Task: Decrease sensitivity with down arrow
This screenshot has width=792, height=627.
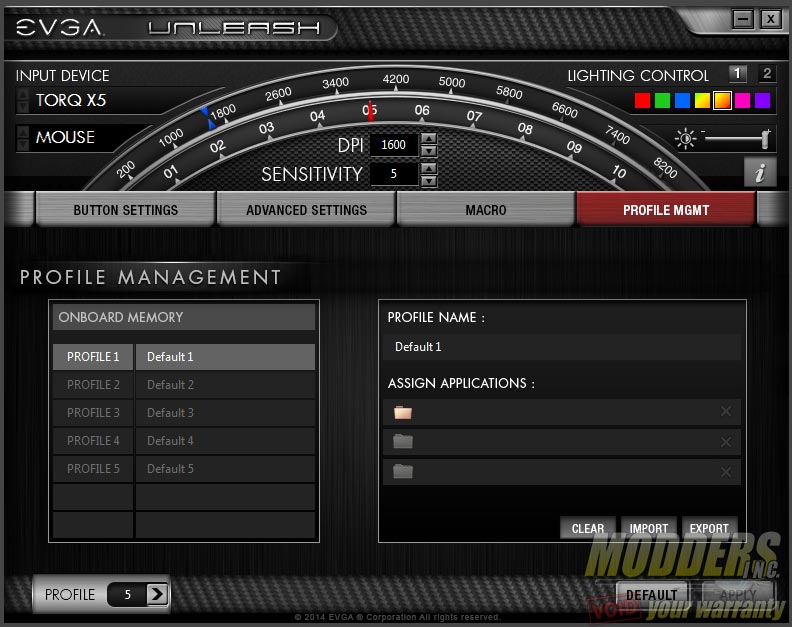Action: coord(429,180)
